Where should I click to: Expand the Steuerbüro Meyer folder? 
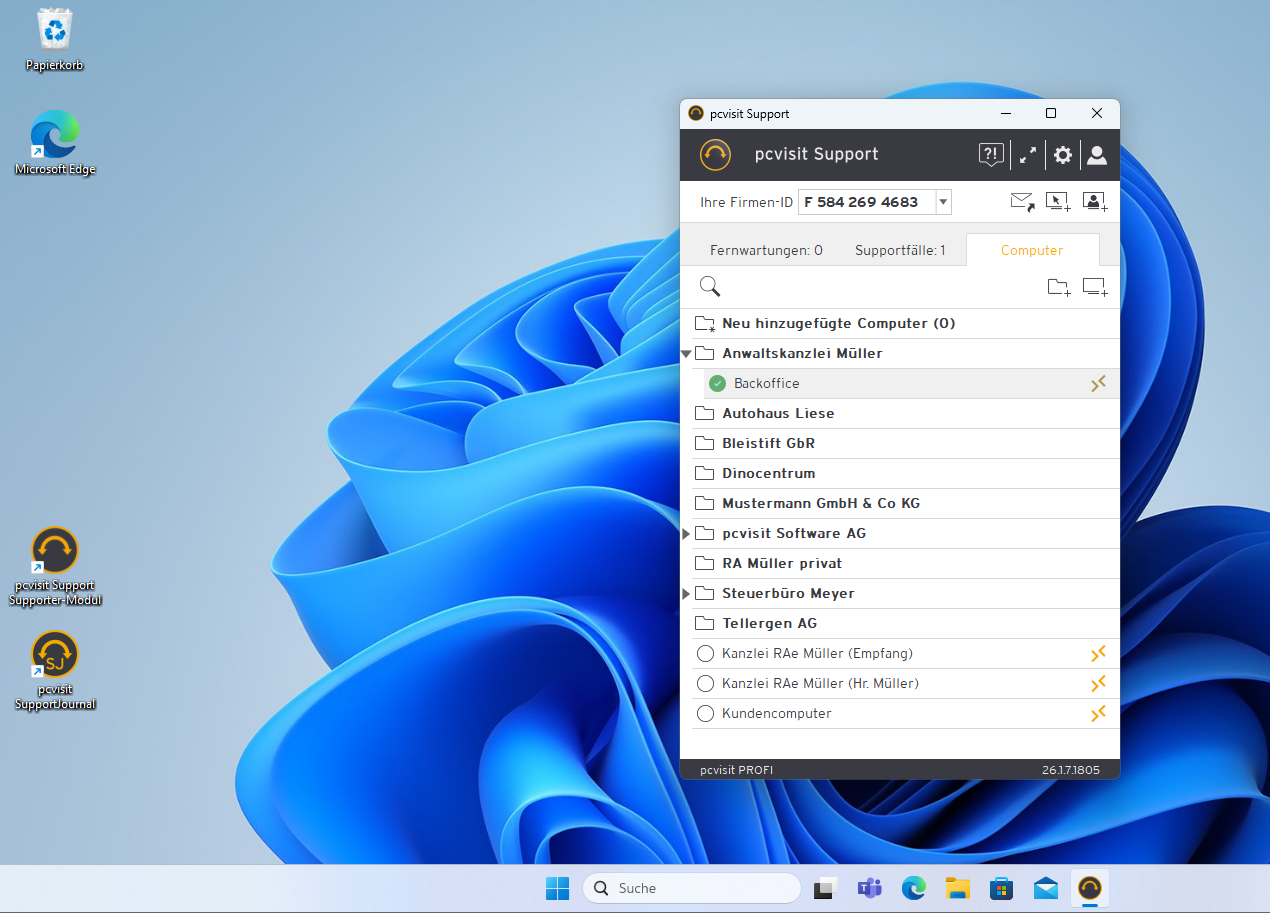(x=686, y=594)
